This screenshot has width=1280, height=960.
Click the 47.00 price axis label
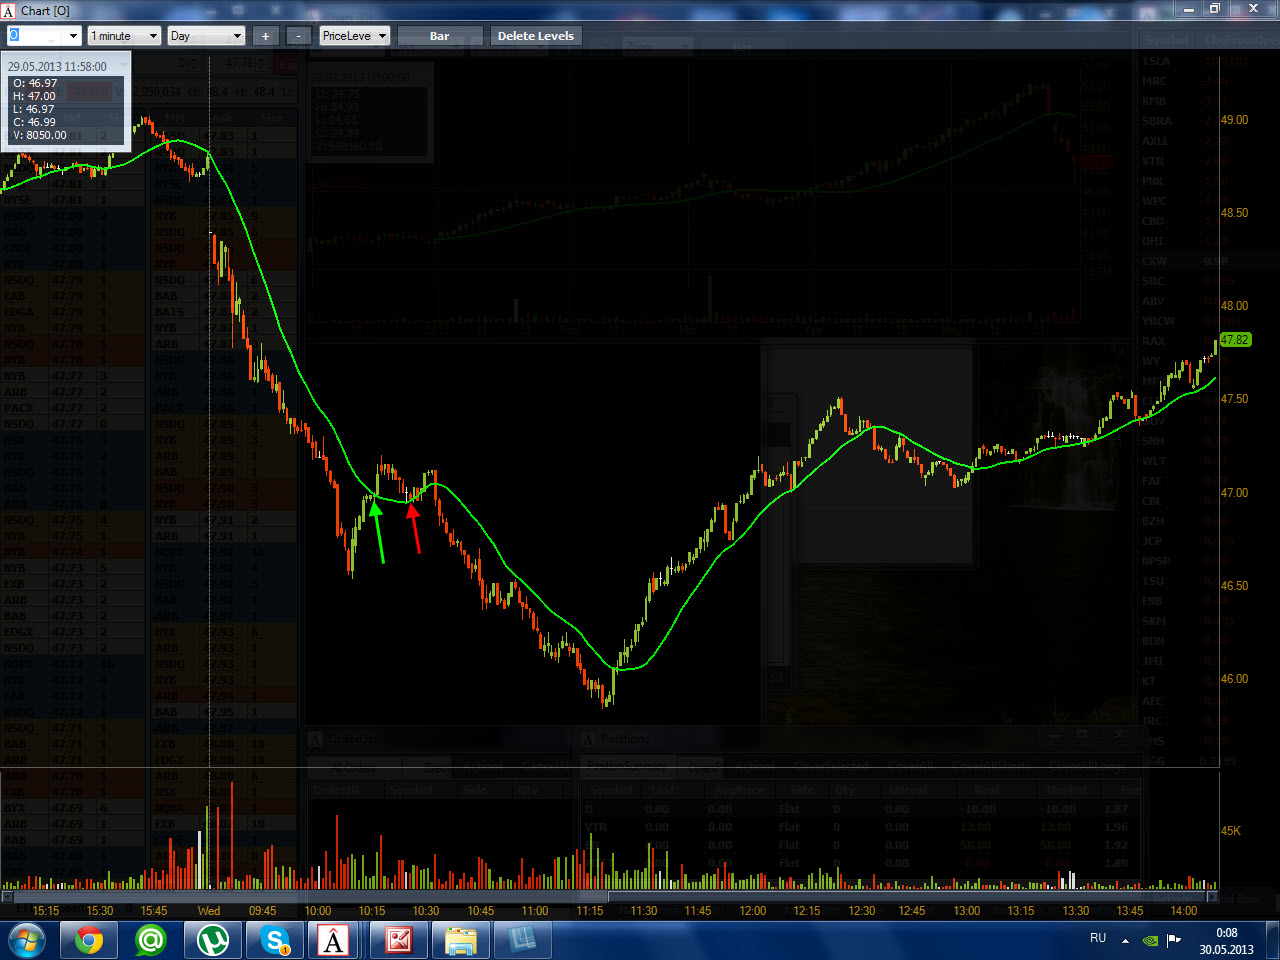click(x=1234, y=493)
